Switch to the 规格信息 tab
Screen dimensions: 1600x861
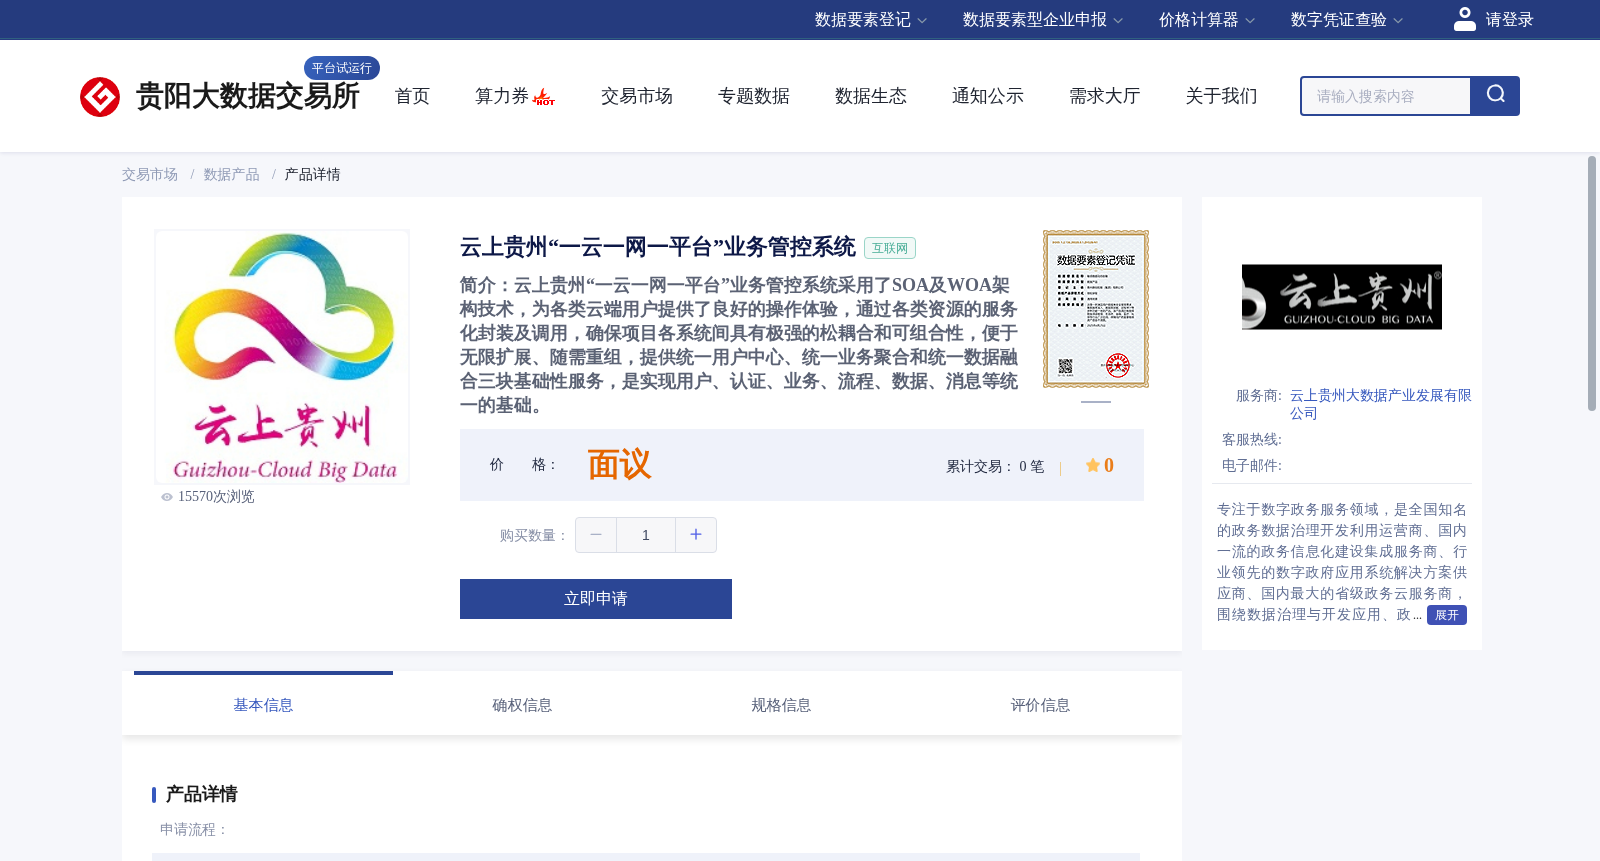click(781, 705)
